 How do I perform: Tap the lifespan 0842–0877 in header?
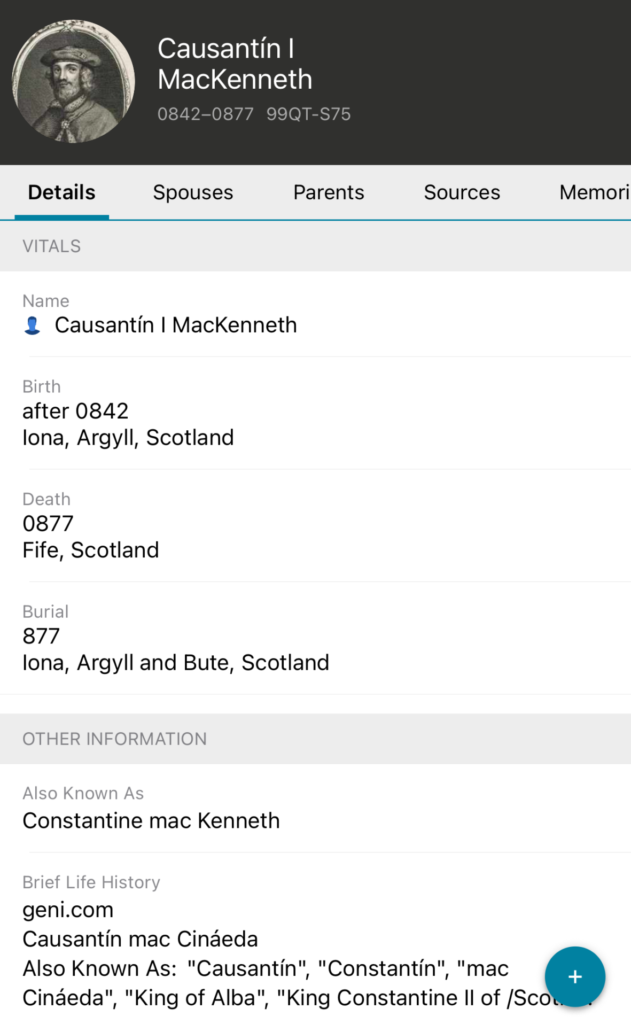tap(206, 114)
